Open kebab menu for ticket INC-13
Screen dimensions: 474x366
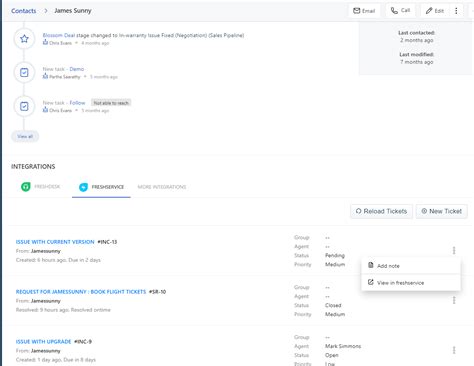(x=454, y=250)
